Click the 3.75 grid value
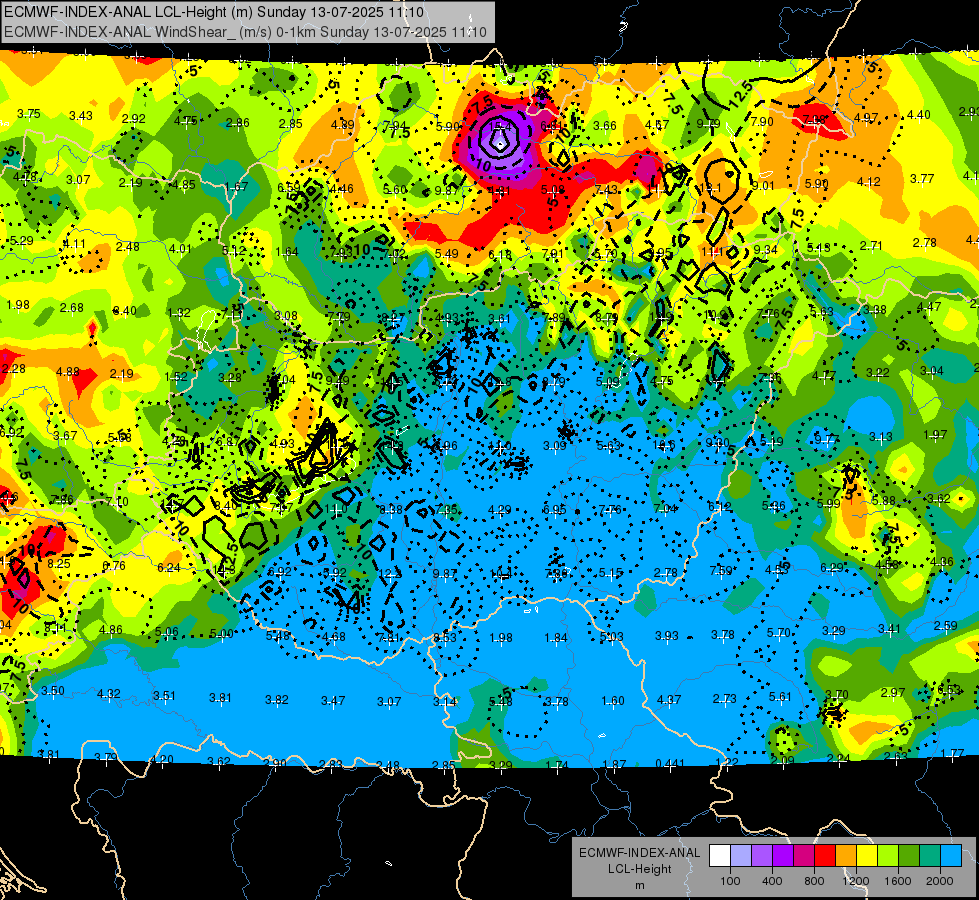Viewport: 979px width, 900px height. tap(29, 114)
